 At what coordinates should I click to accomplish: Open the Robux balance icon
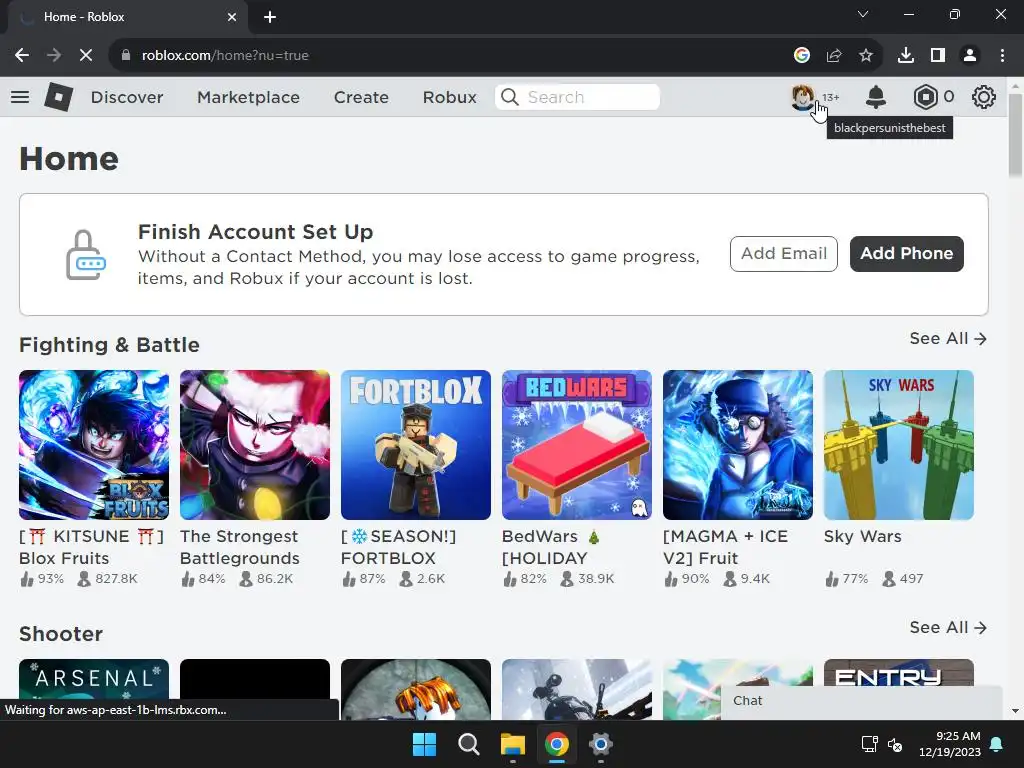pos(925,97)
